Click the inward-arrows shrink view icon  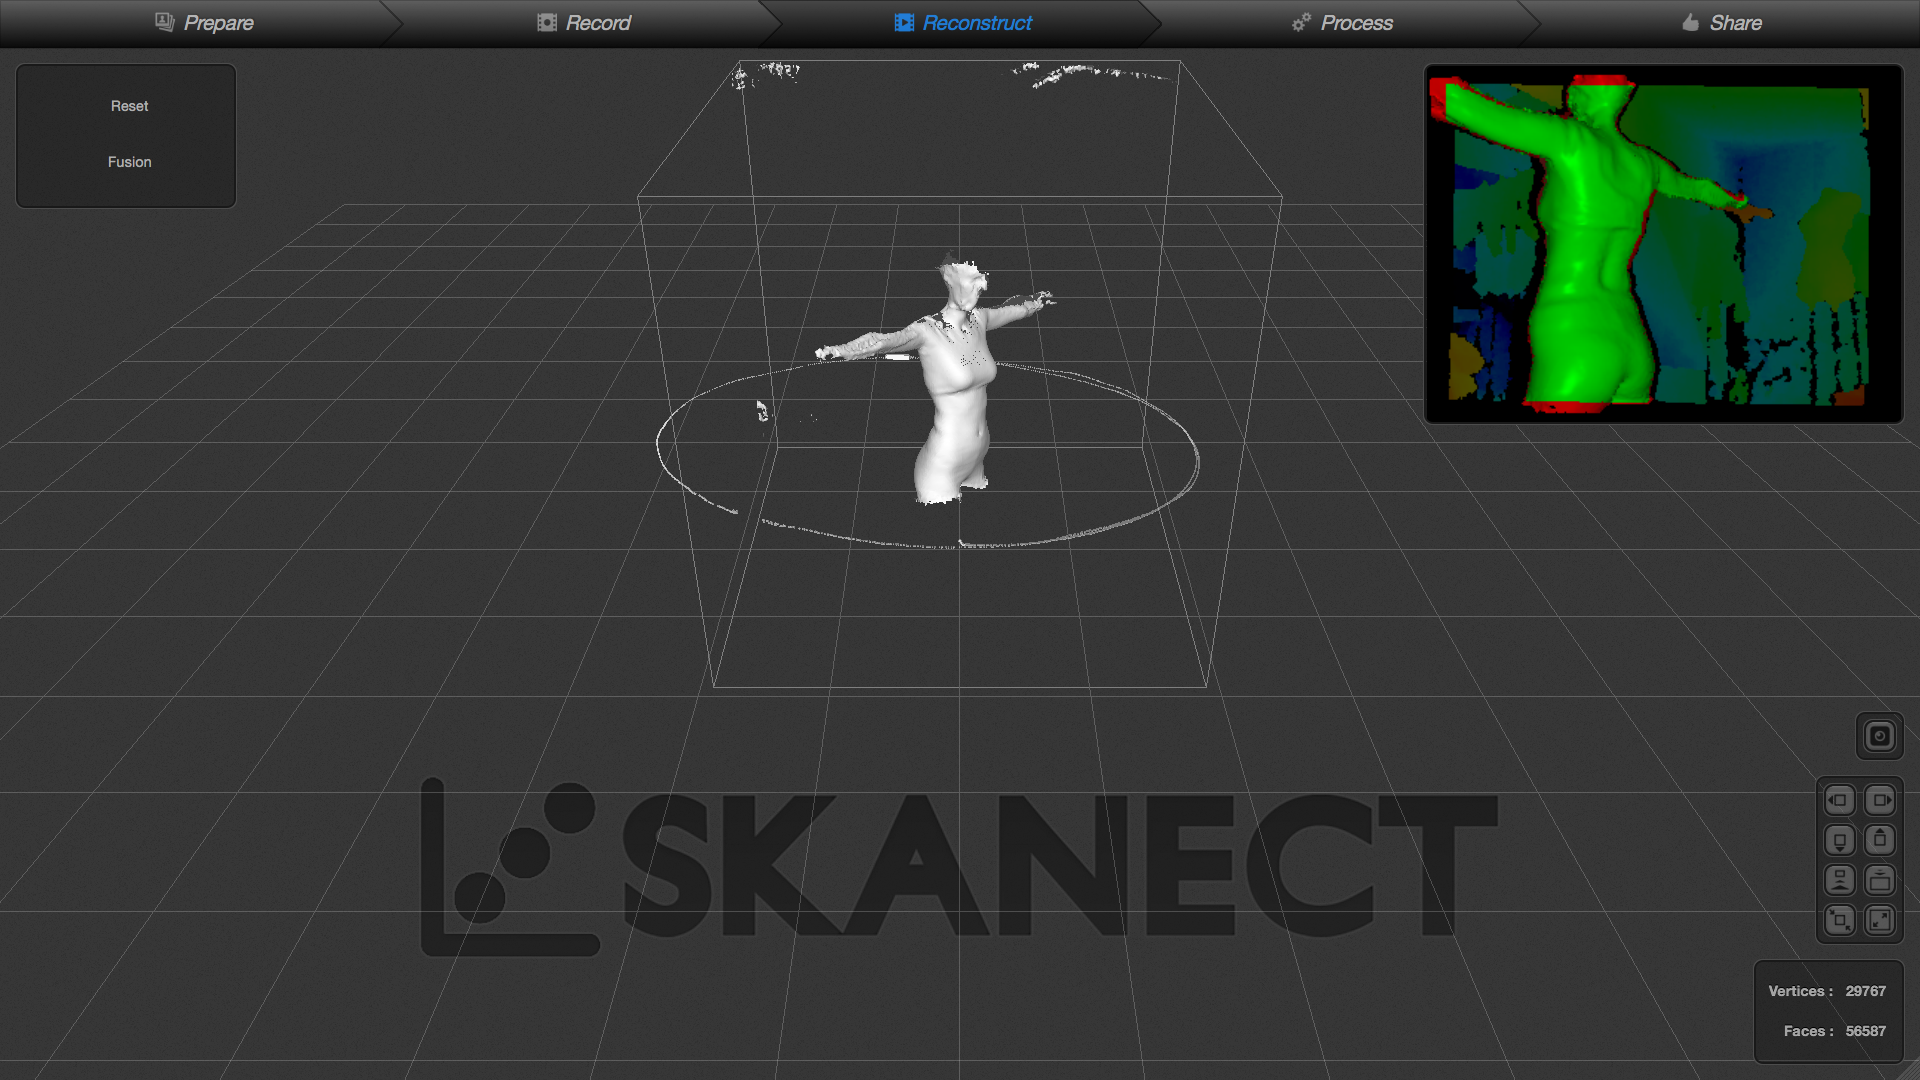coord(1839,920)
